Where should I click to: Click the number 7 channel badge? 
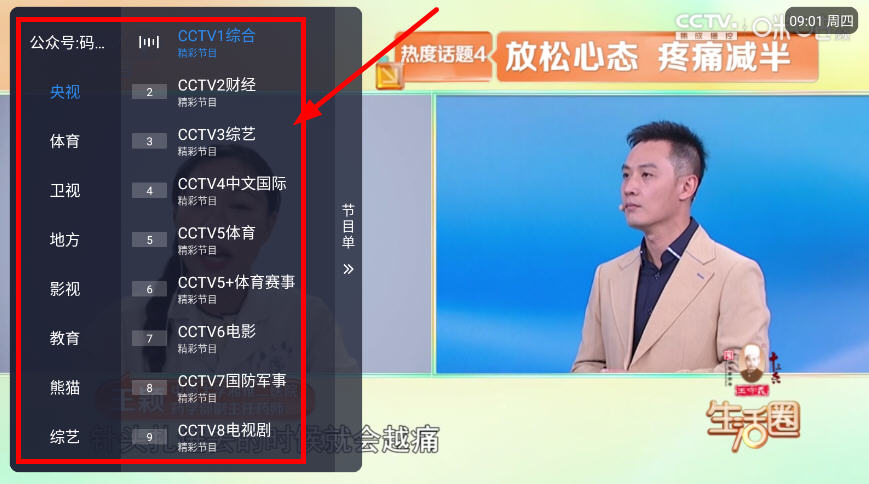149,338
